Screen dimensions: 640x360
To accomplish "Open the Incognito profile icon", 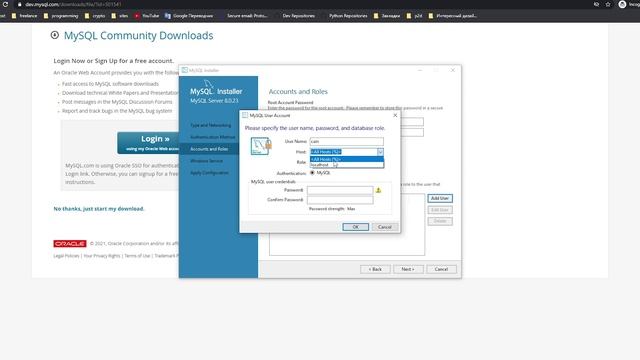I will (x=622, y=4).
